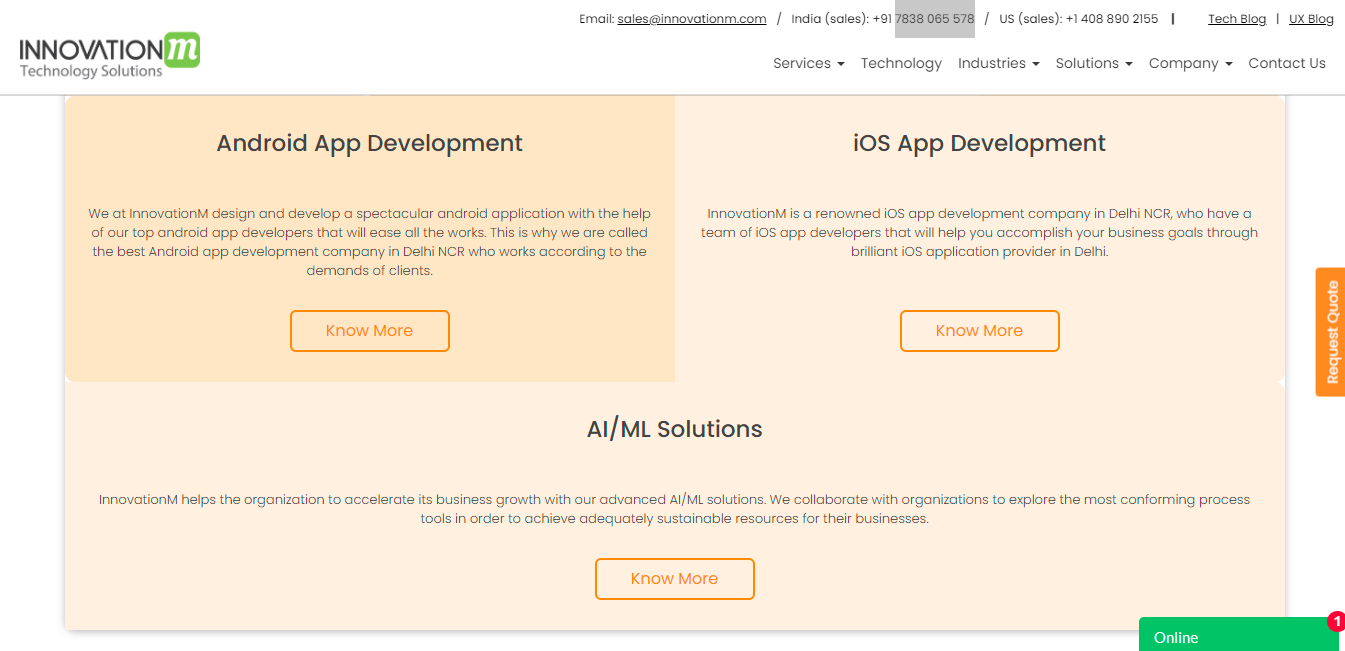Click Know More under AI/ML Solutions
1345x651 pixels.
click(x=674, y=578)
